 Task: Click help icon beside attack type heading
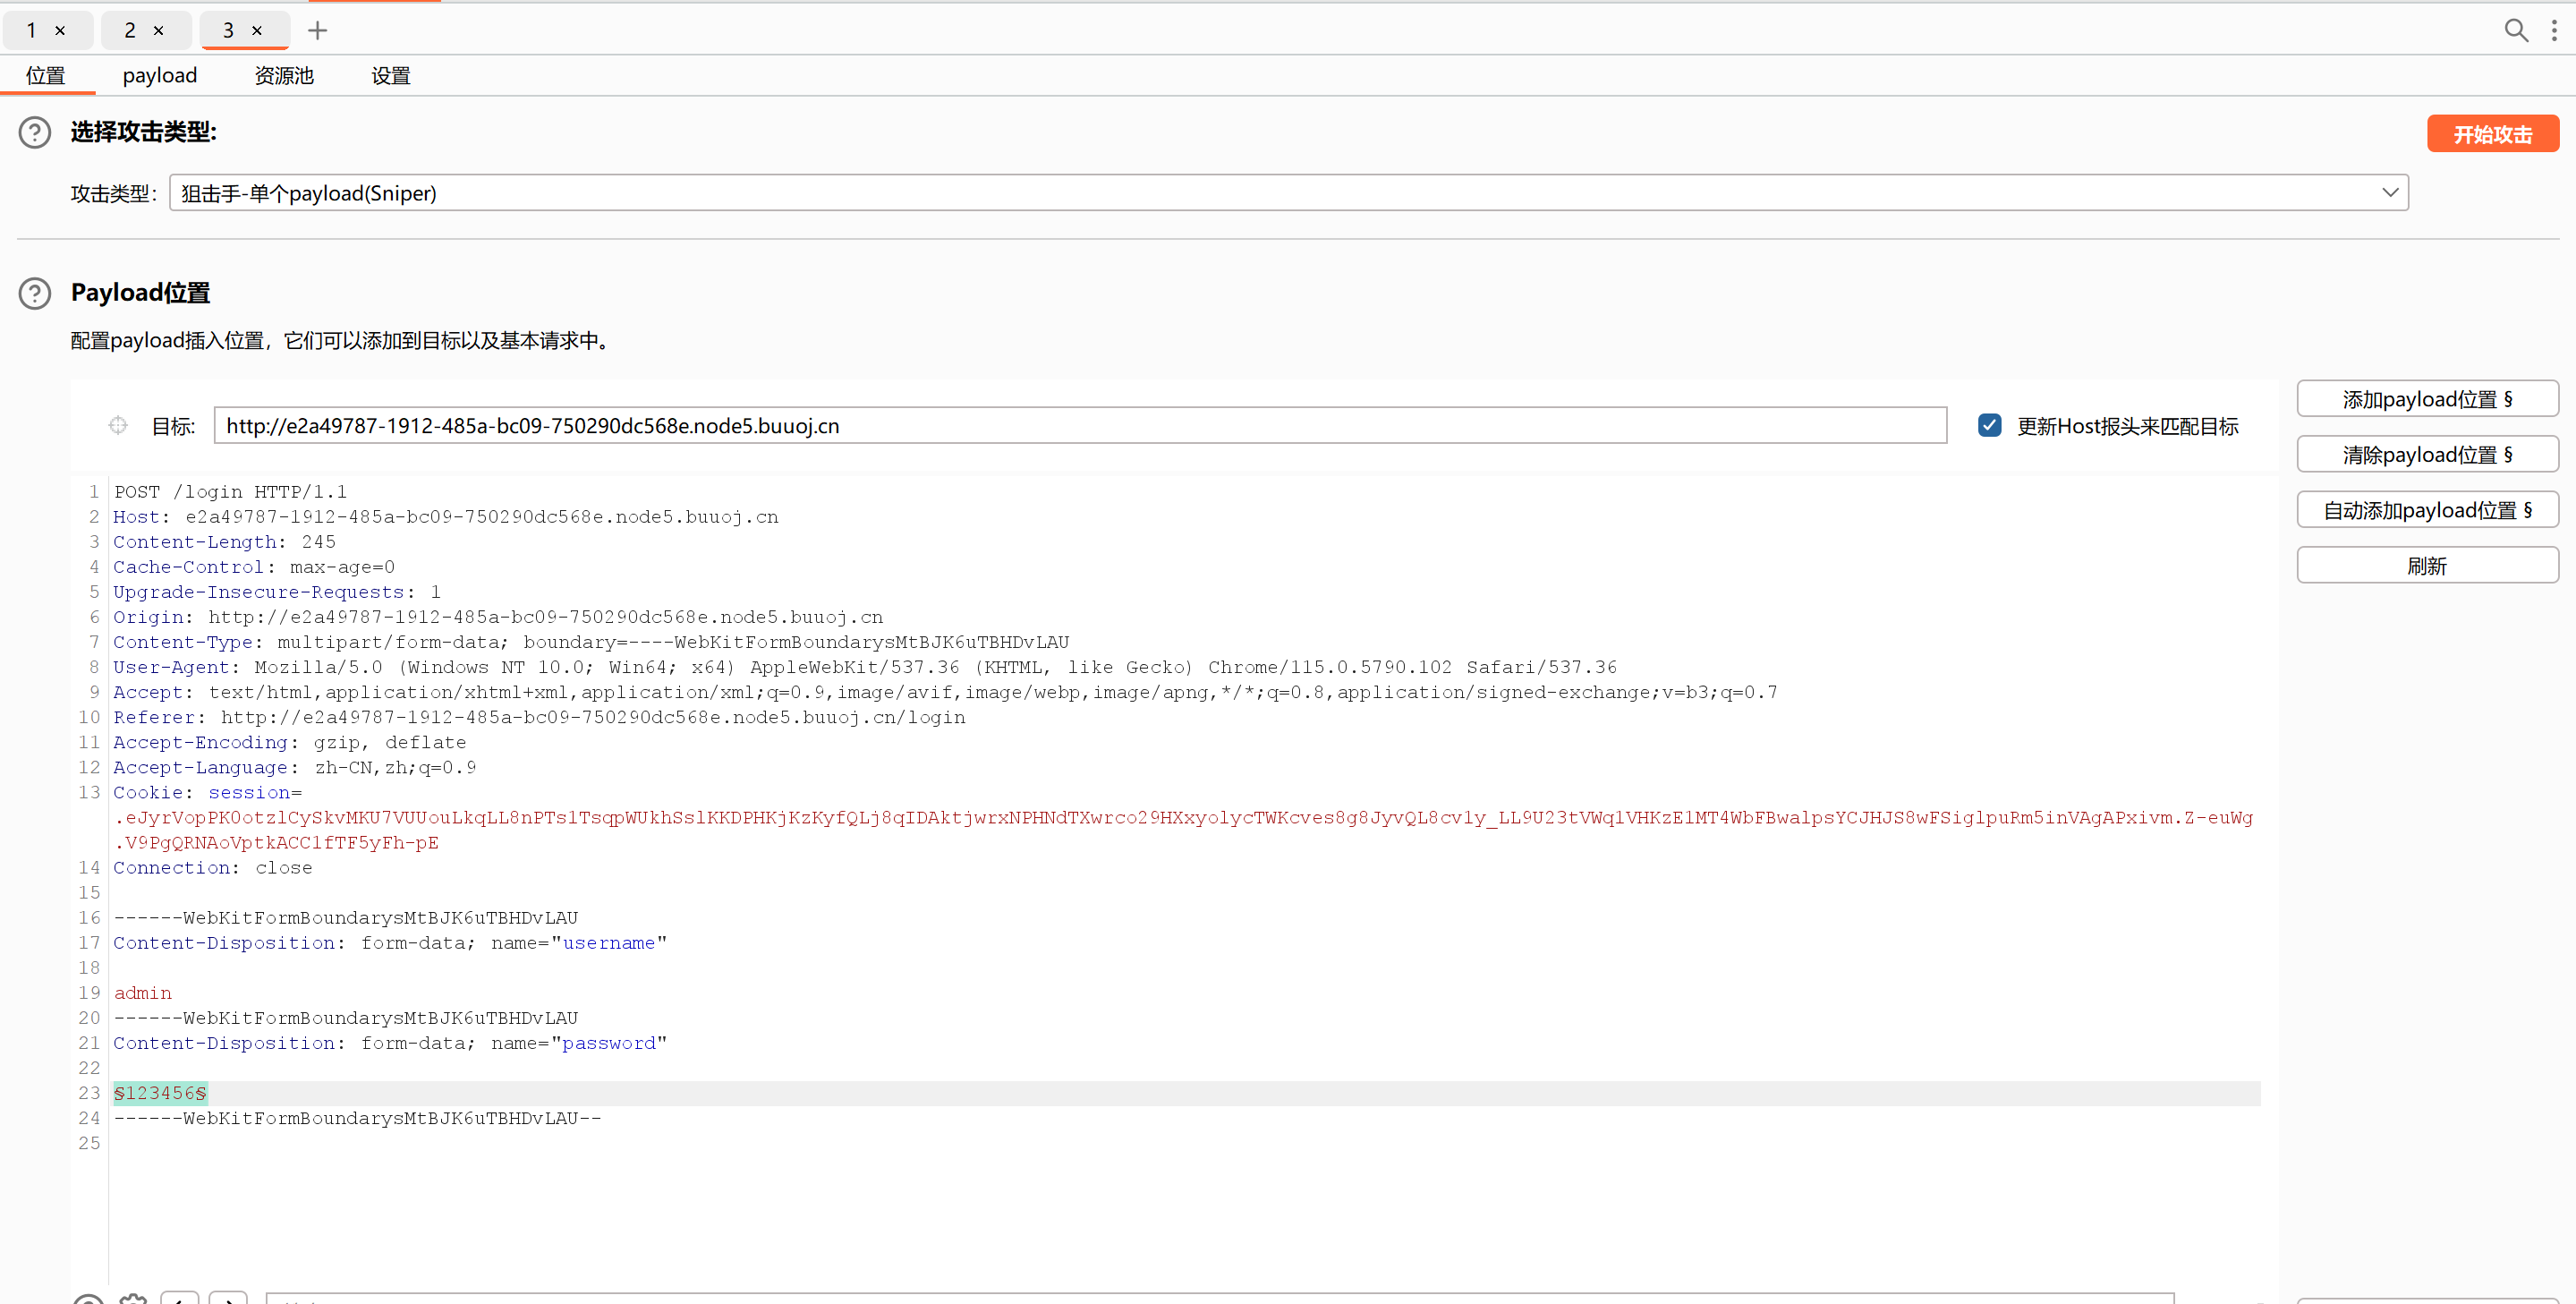tap(35, 132)
